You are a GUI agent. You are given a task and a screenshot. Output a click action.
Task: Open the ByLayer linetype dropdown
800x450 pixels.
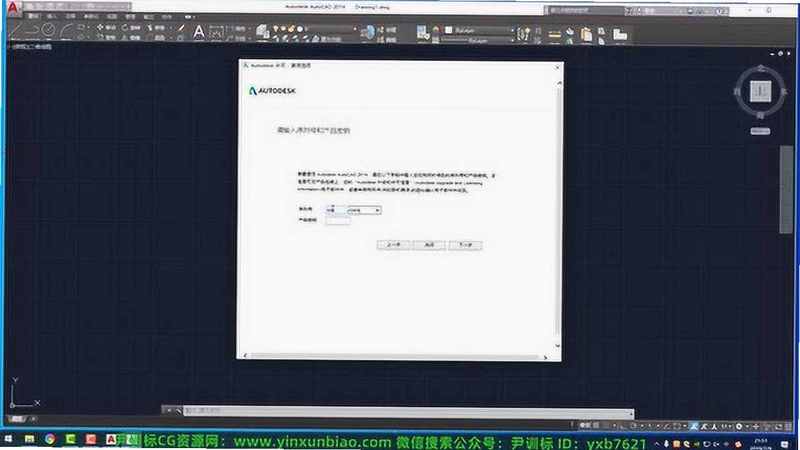point(479,40)
